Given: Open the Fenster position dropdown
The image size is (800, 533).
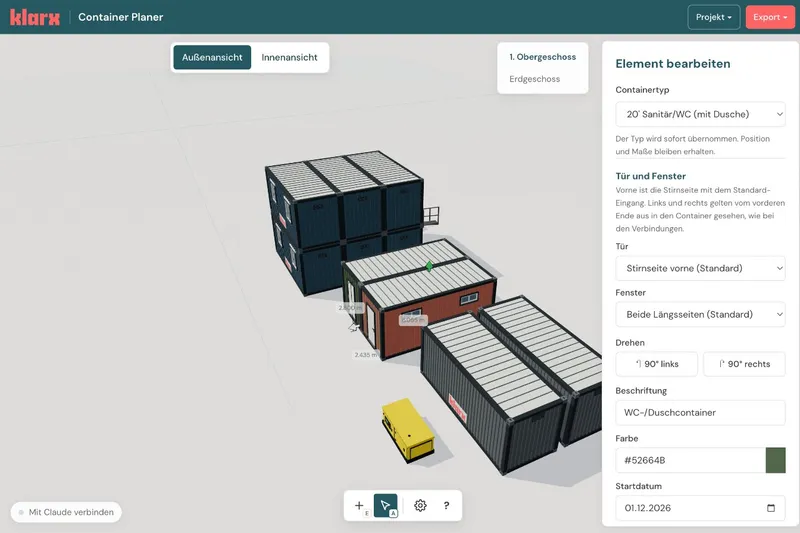Looking at the screenshot, I should pyautogui.click(x=701, y=315).
